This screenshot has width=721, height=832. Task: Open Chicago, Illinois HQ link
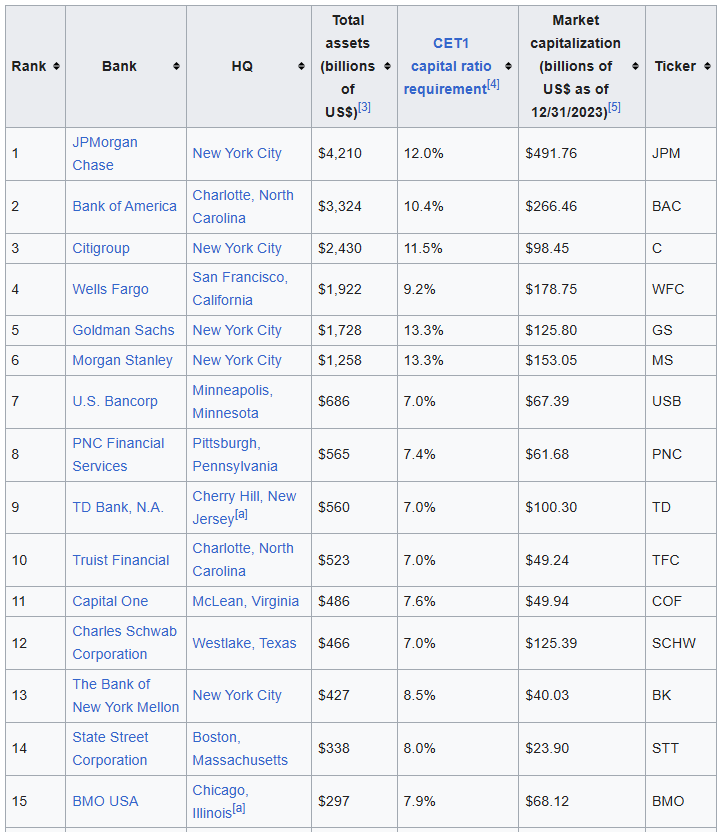(221, 801)
